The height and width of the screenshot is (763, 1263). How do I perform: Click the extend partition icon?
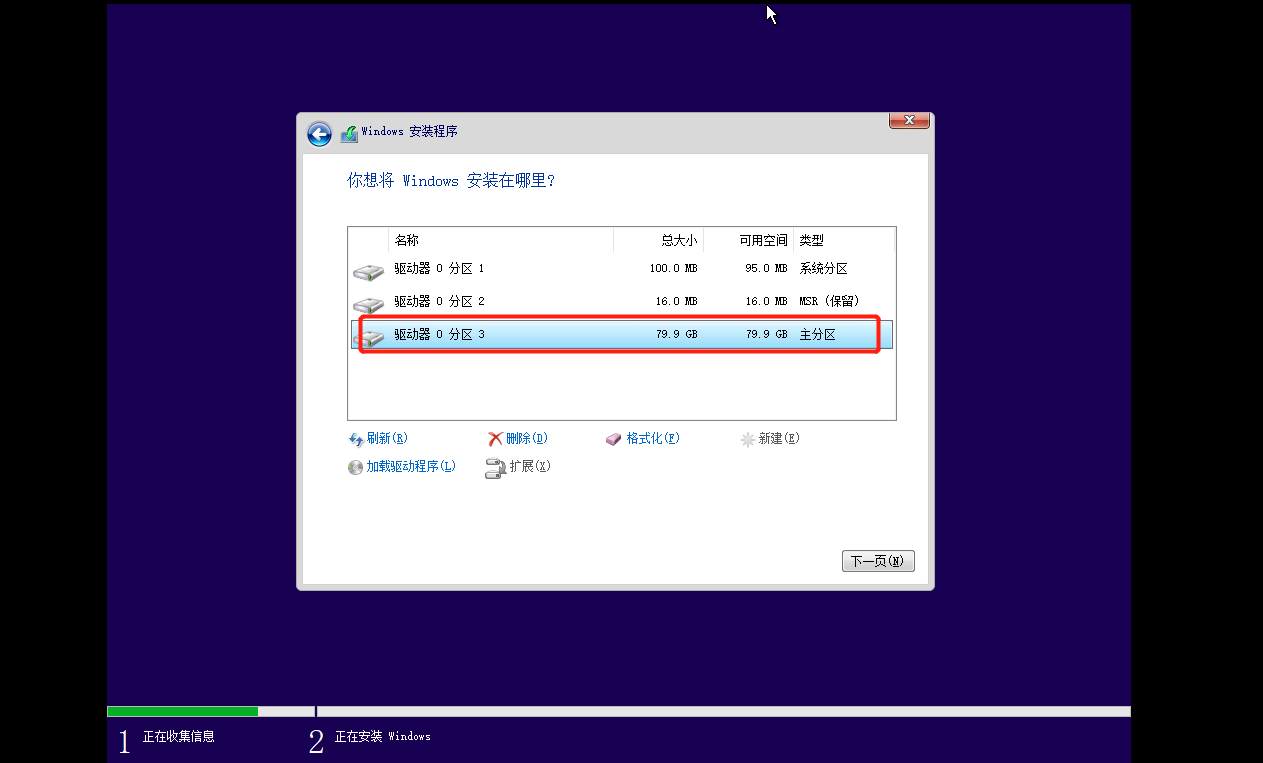(x=495, y=468)
